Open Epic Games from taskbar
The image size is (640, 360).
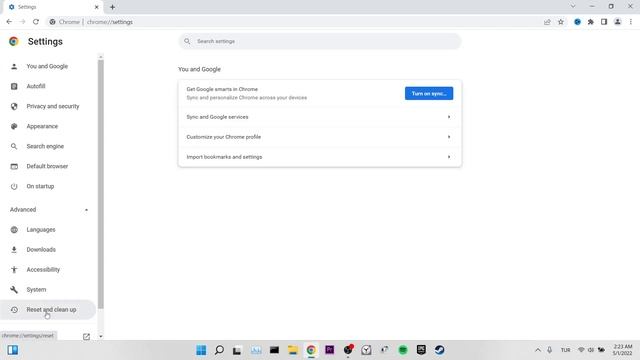point(421,350)
